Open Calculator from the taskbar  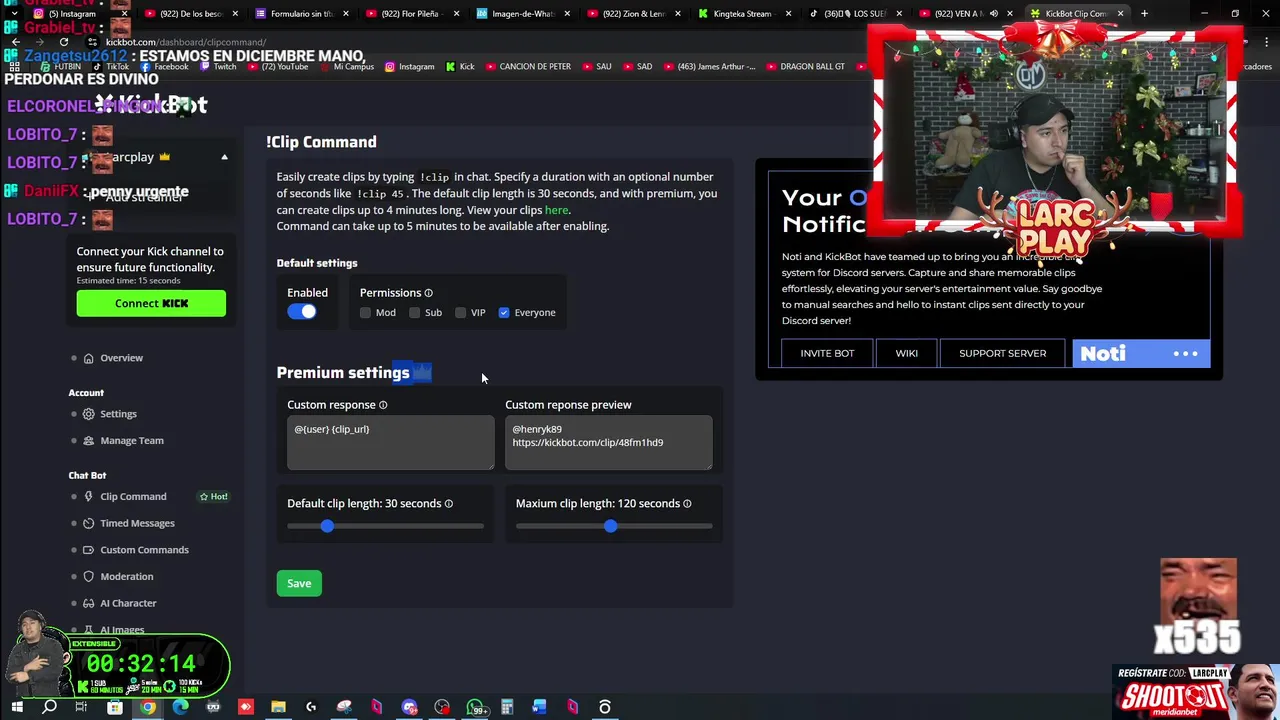coord(507,707)
